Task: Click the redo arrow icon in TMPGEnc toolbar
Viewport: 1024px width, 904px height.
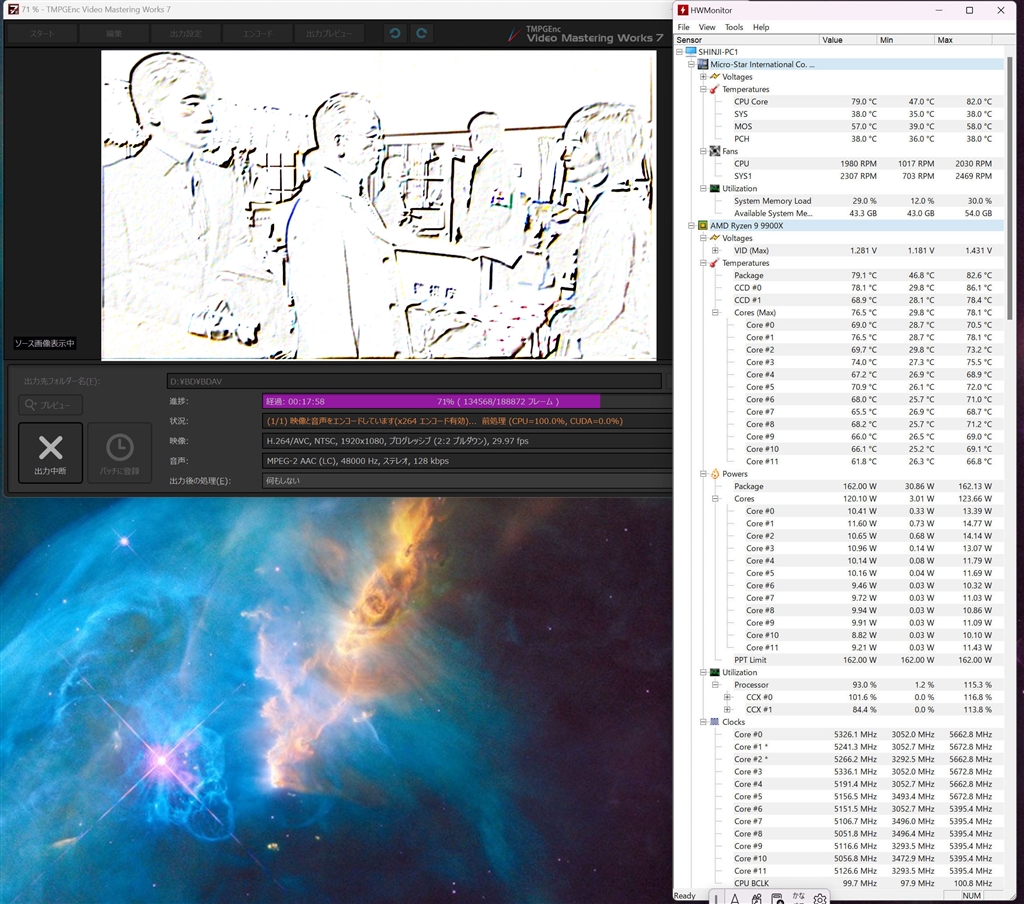Action: click(422, 33)
